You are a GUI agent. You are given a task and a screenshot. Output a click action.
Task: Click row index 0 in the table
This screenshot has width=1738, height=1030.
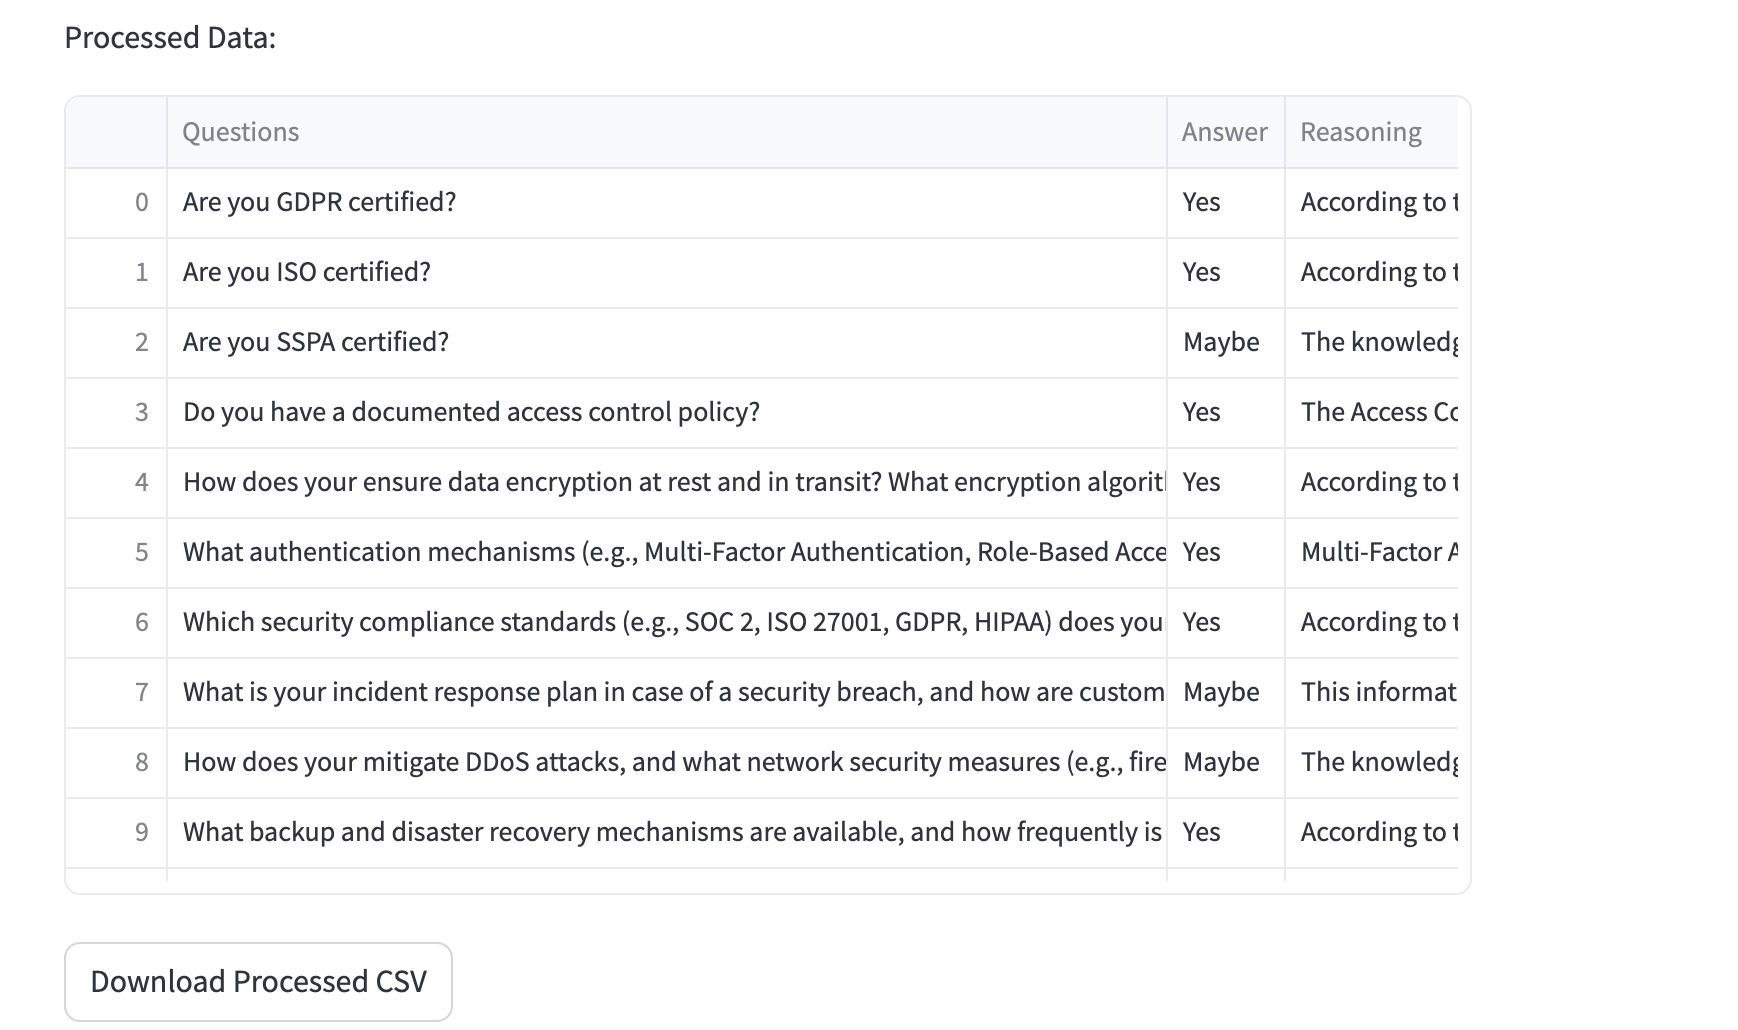(x=141, y=202)
